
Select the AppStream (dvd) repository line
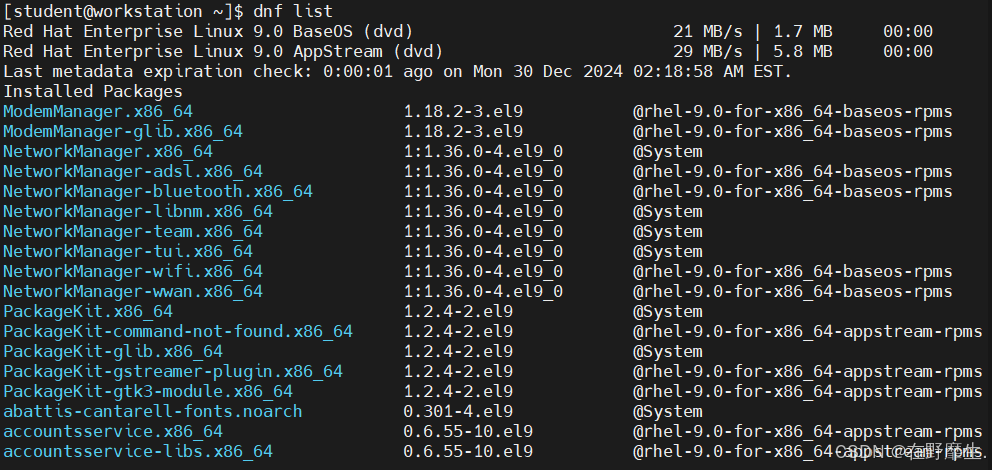point(468,52)
